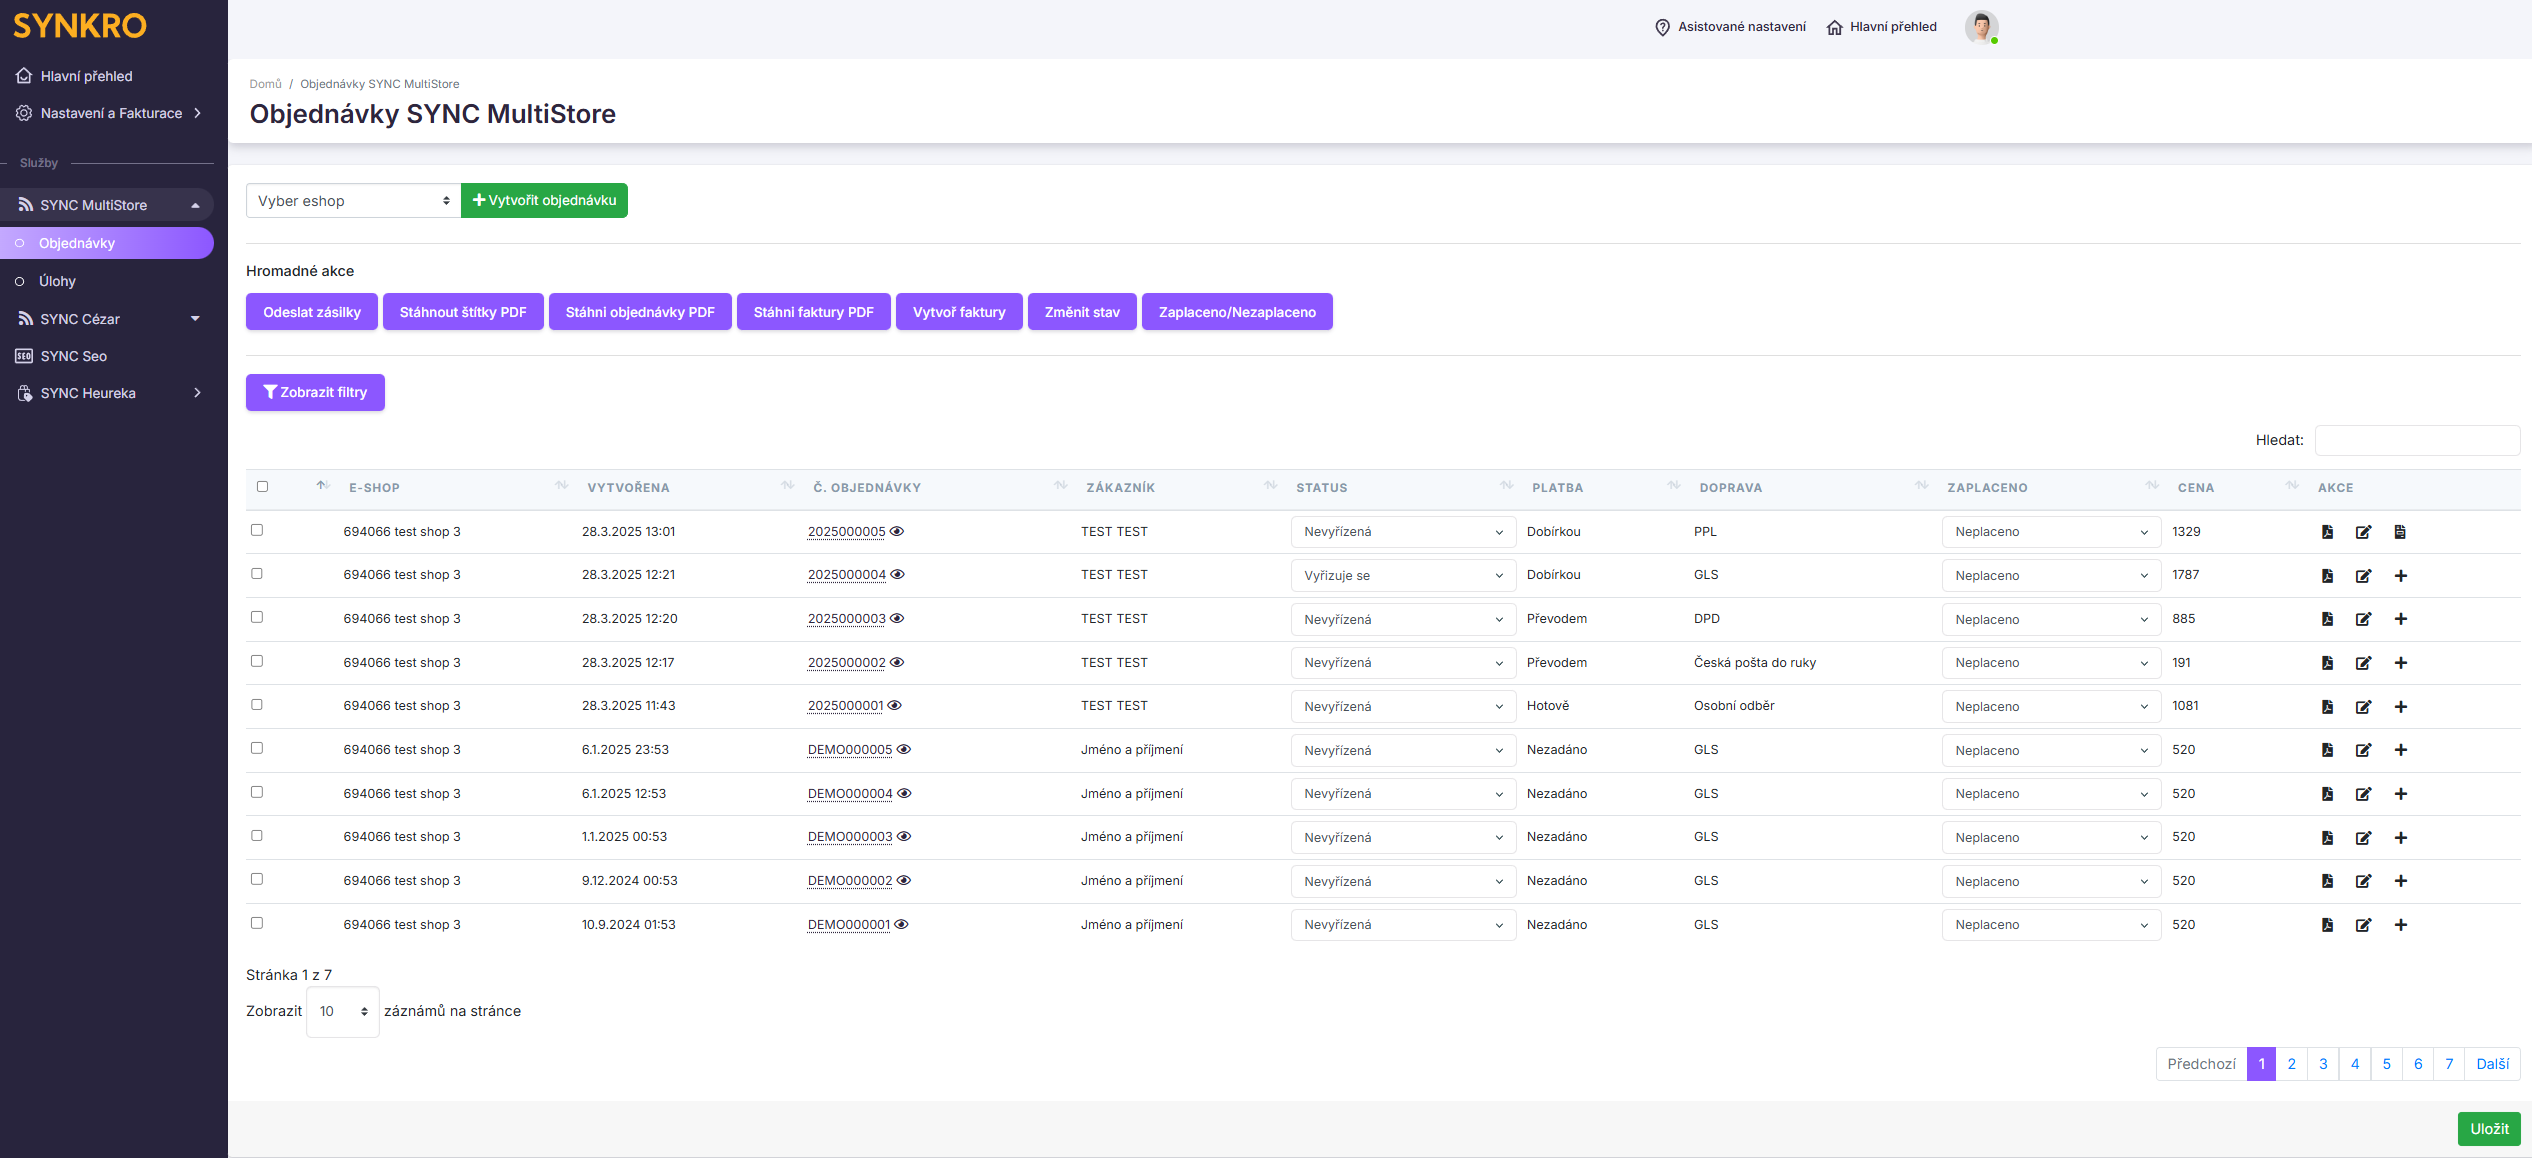Open the Zaplaceno dropdown for order 2025000001

click(2050, 707)
